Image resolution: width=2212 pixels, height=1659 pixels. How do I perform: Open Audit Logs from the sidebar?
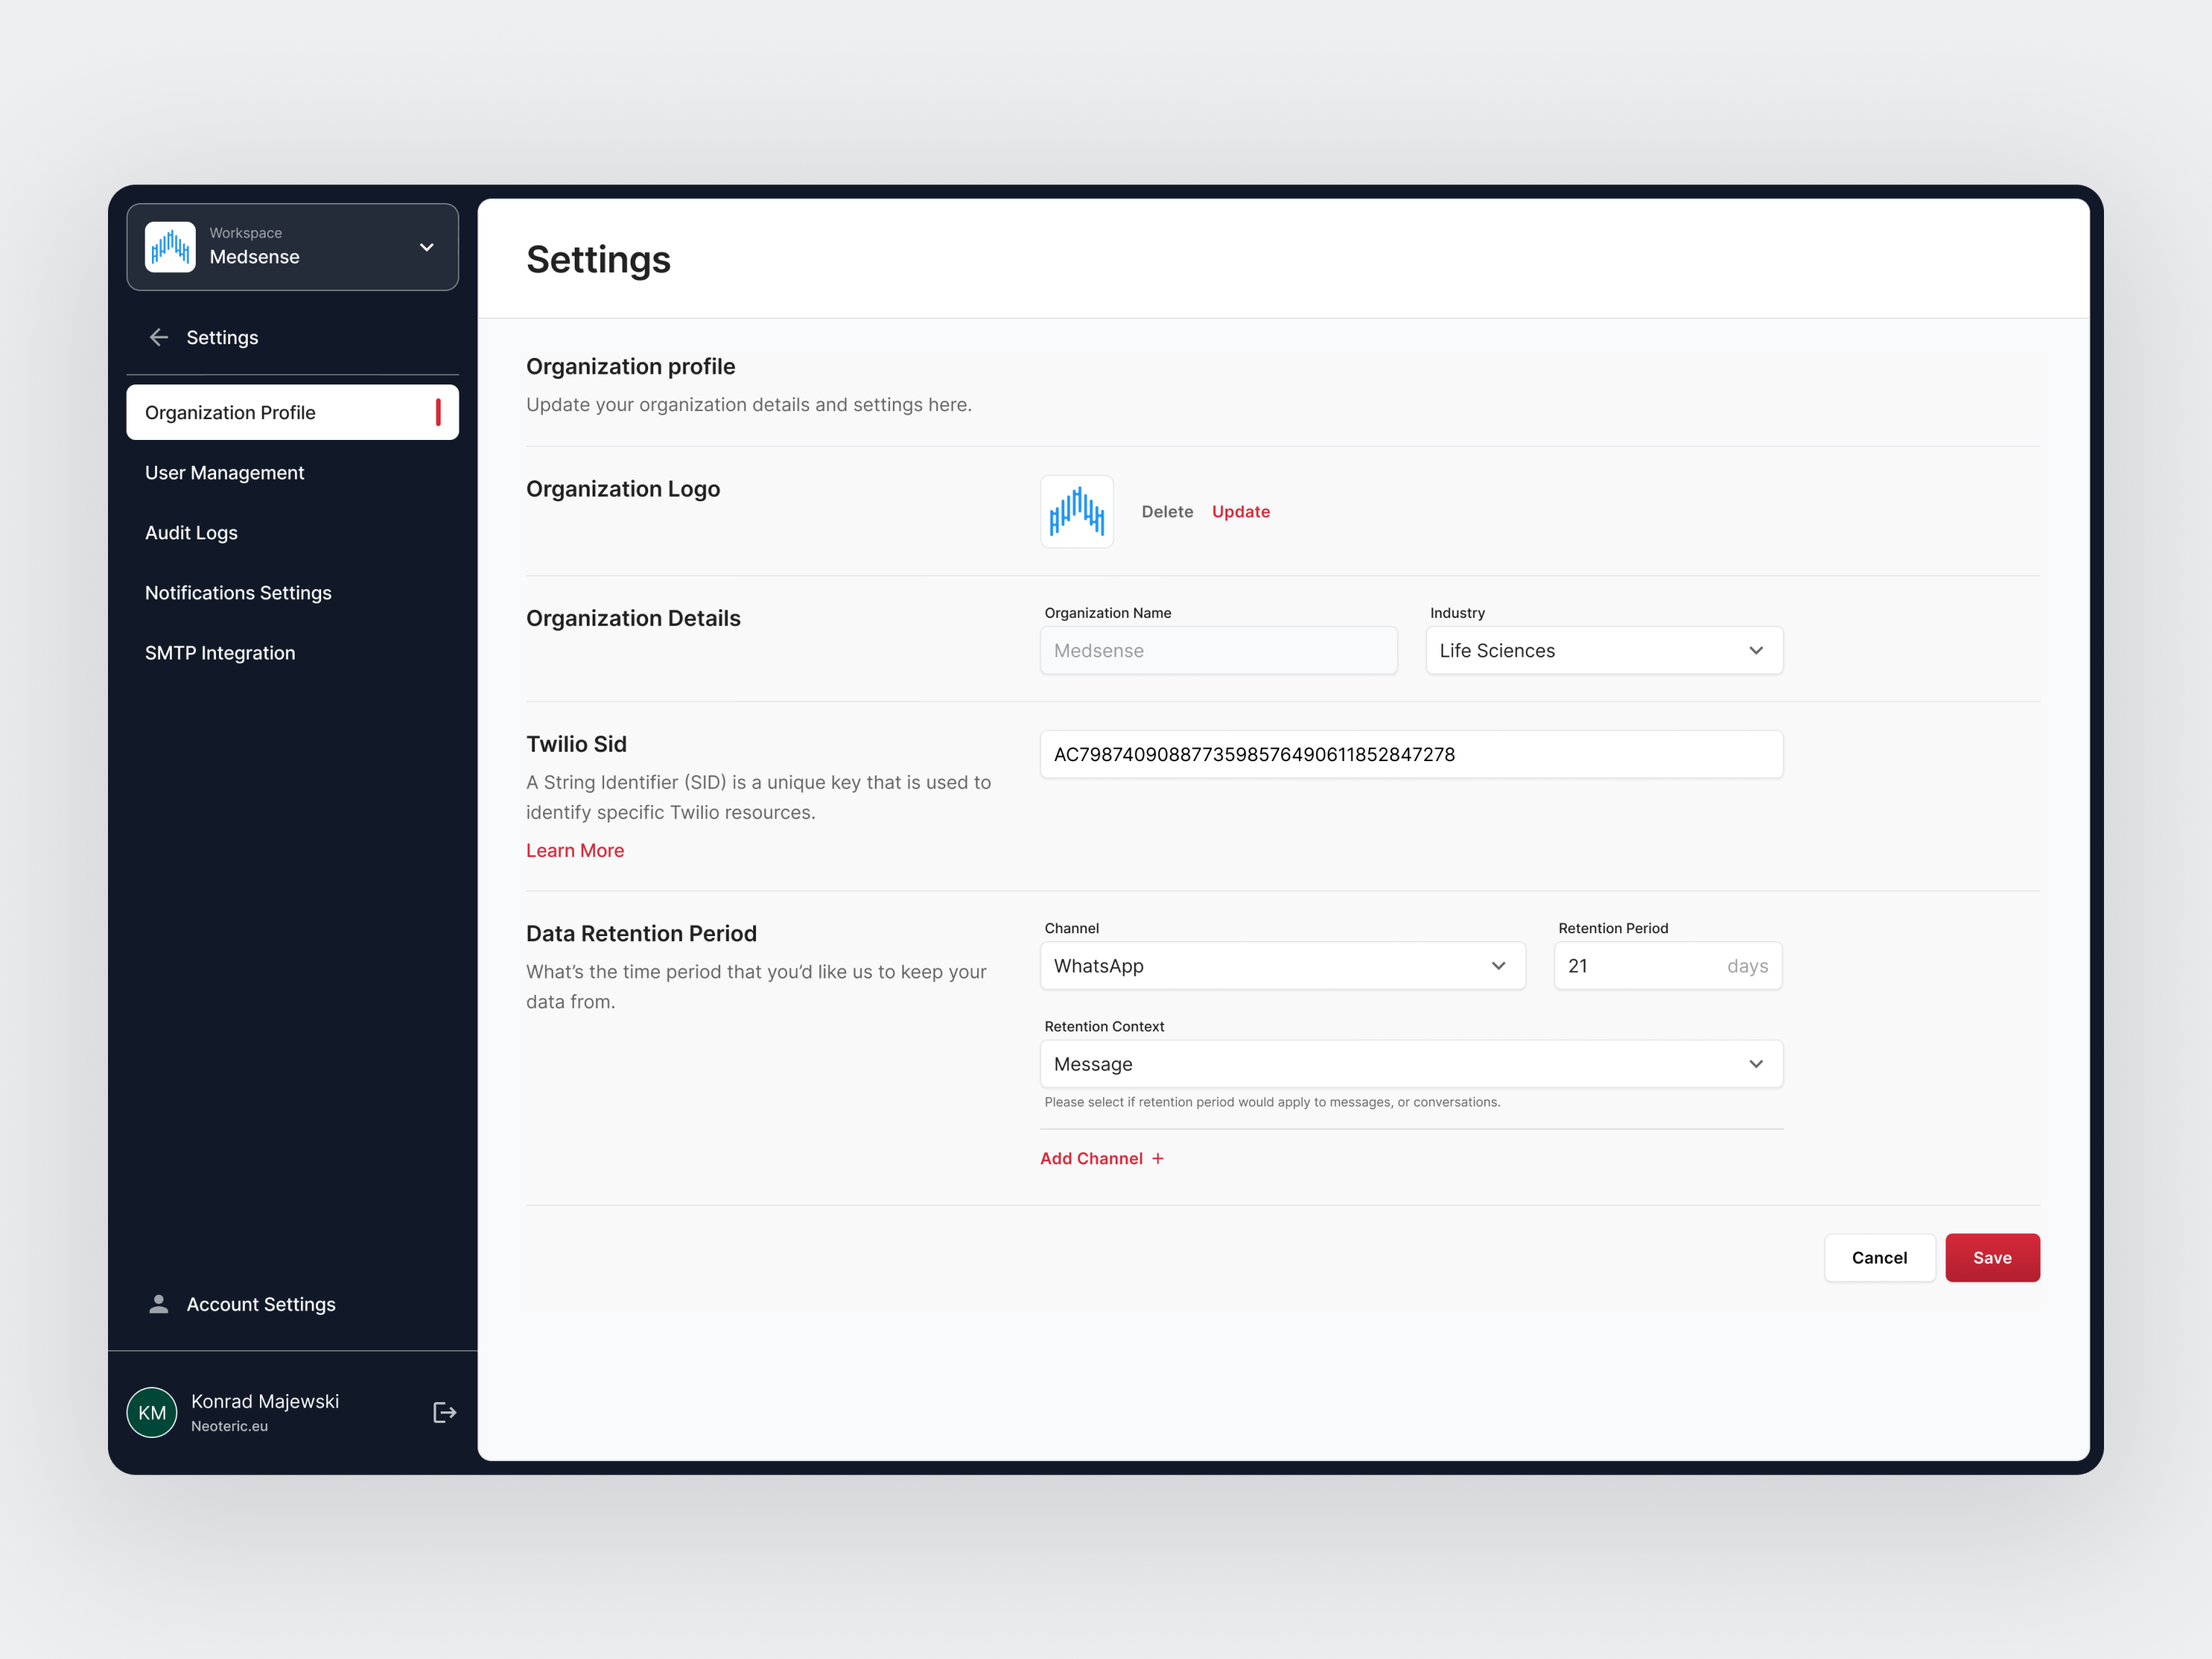(x=191, y=532)
